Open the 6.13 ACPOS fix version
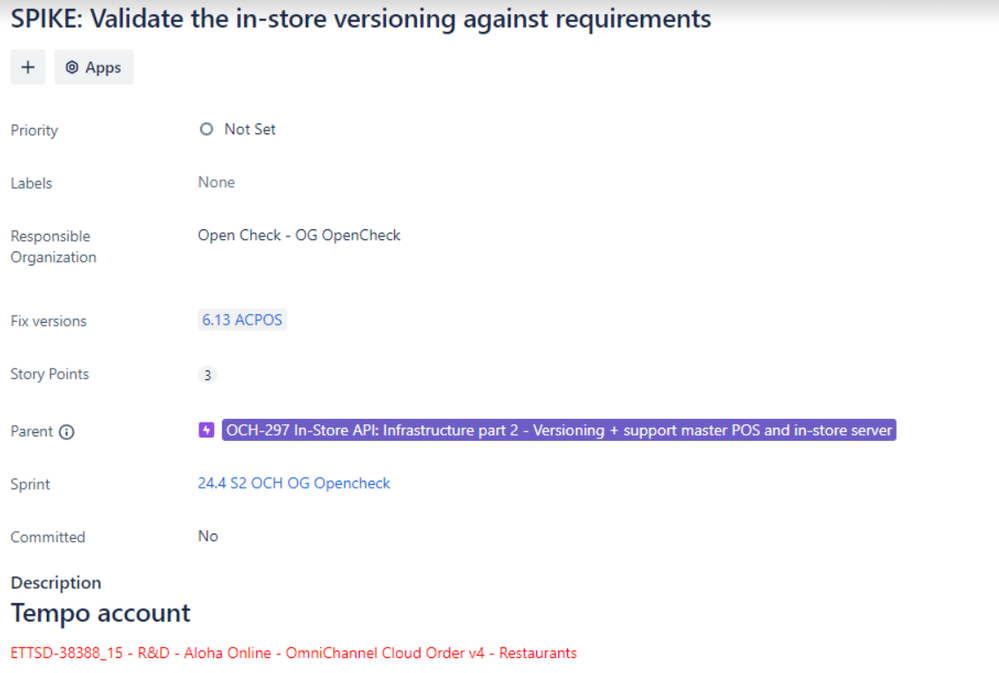 [242, 320]
